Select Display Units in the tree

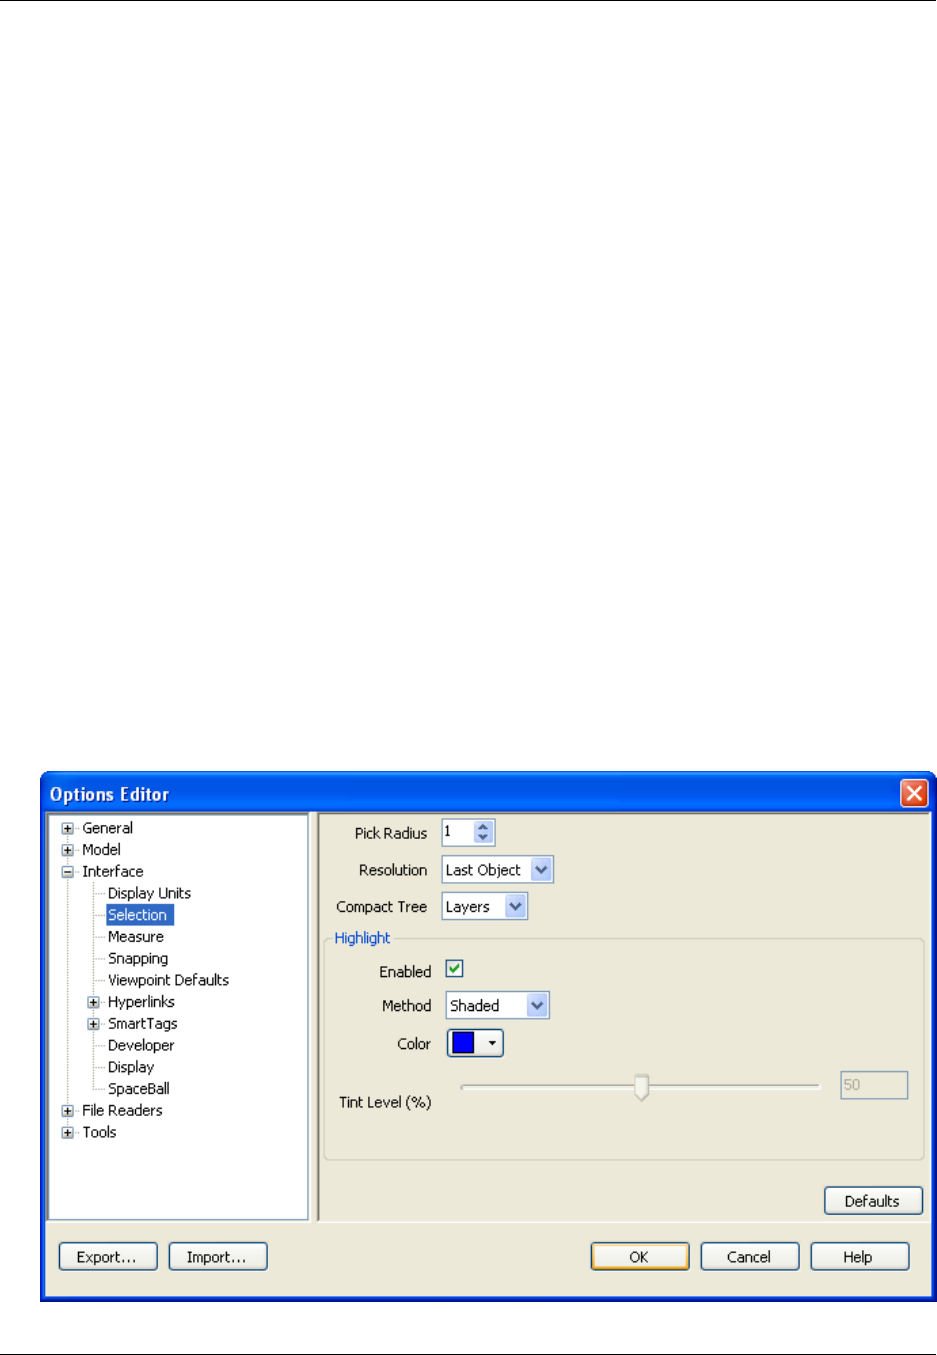pyautogui.click(x=149, y=893)
